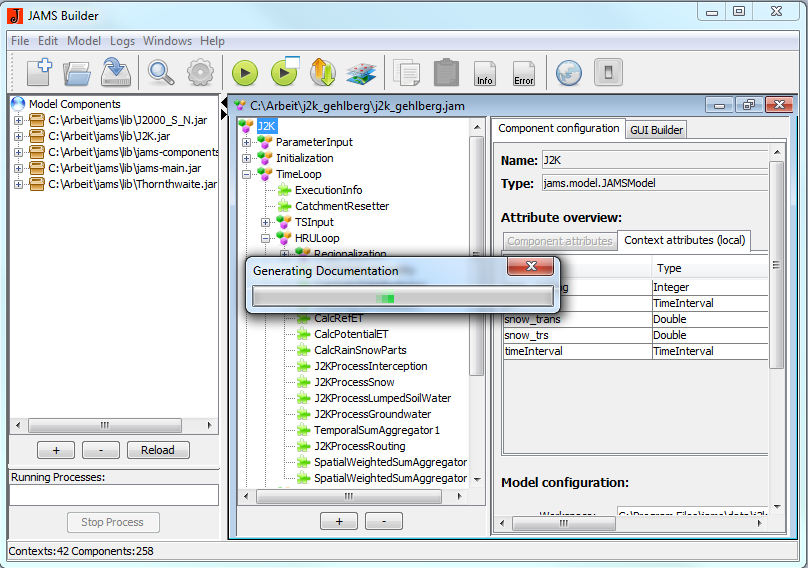Collapse the TimeLoop tree node
808x568 pixels.
pyautogui.click(x=247, y=174)
